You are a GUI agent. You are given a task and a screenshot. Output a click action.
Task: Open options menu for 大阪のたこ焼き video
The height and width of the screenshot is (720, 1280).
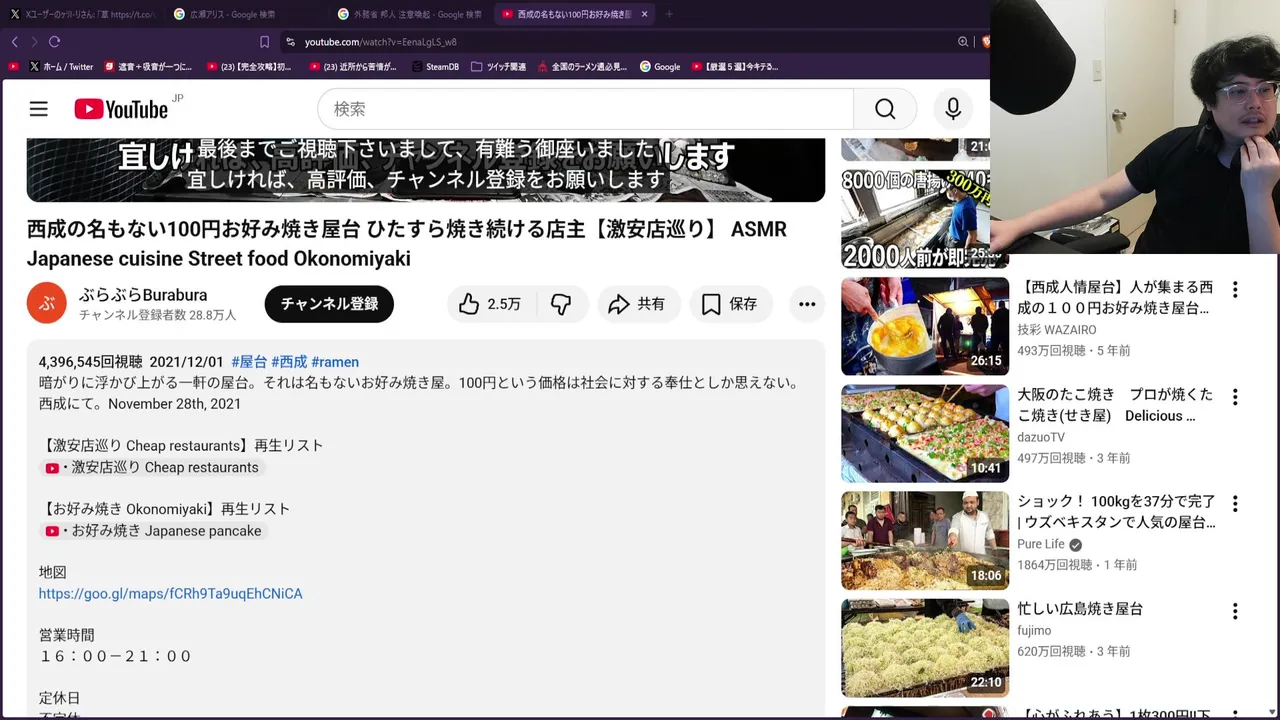coord(1235,397)
